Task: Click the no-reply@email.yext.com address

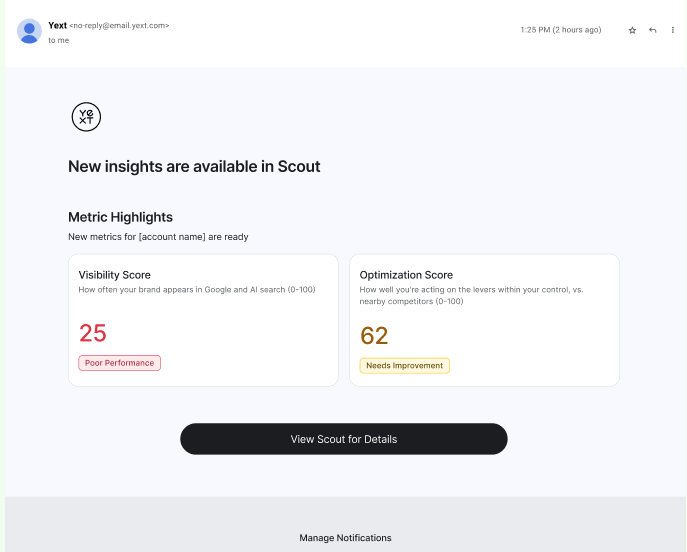Action: (x=120, y=26)
